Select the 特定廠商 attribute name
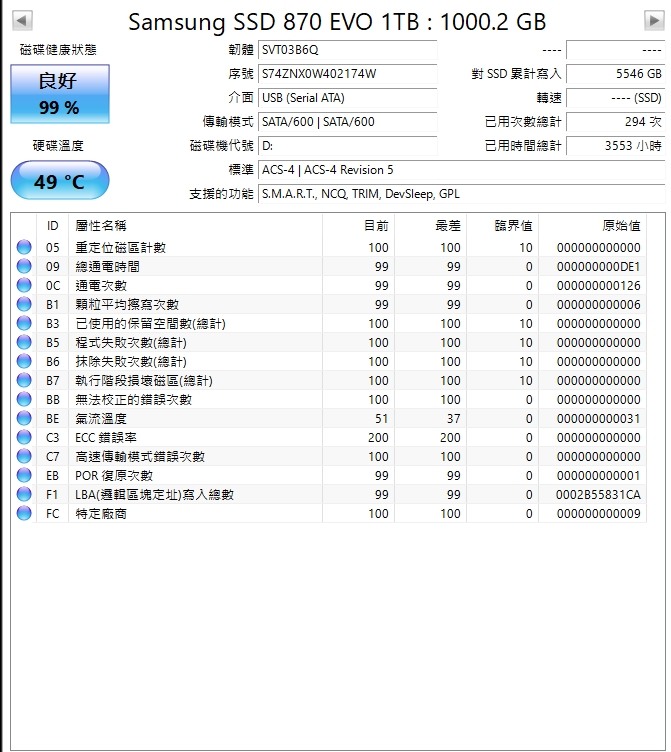Viewport: 671px width, 752px height. click(x=101, y=514)
